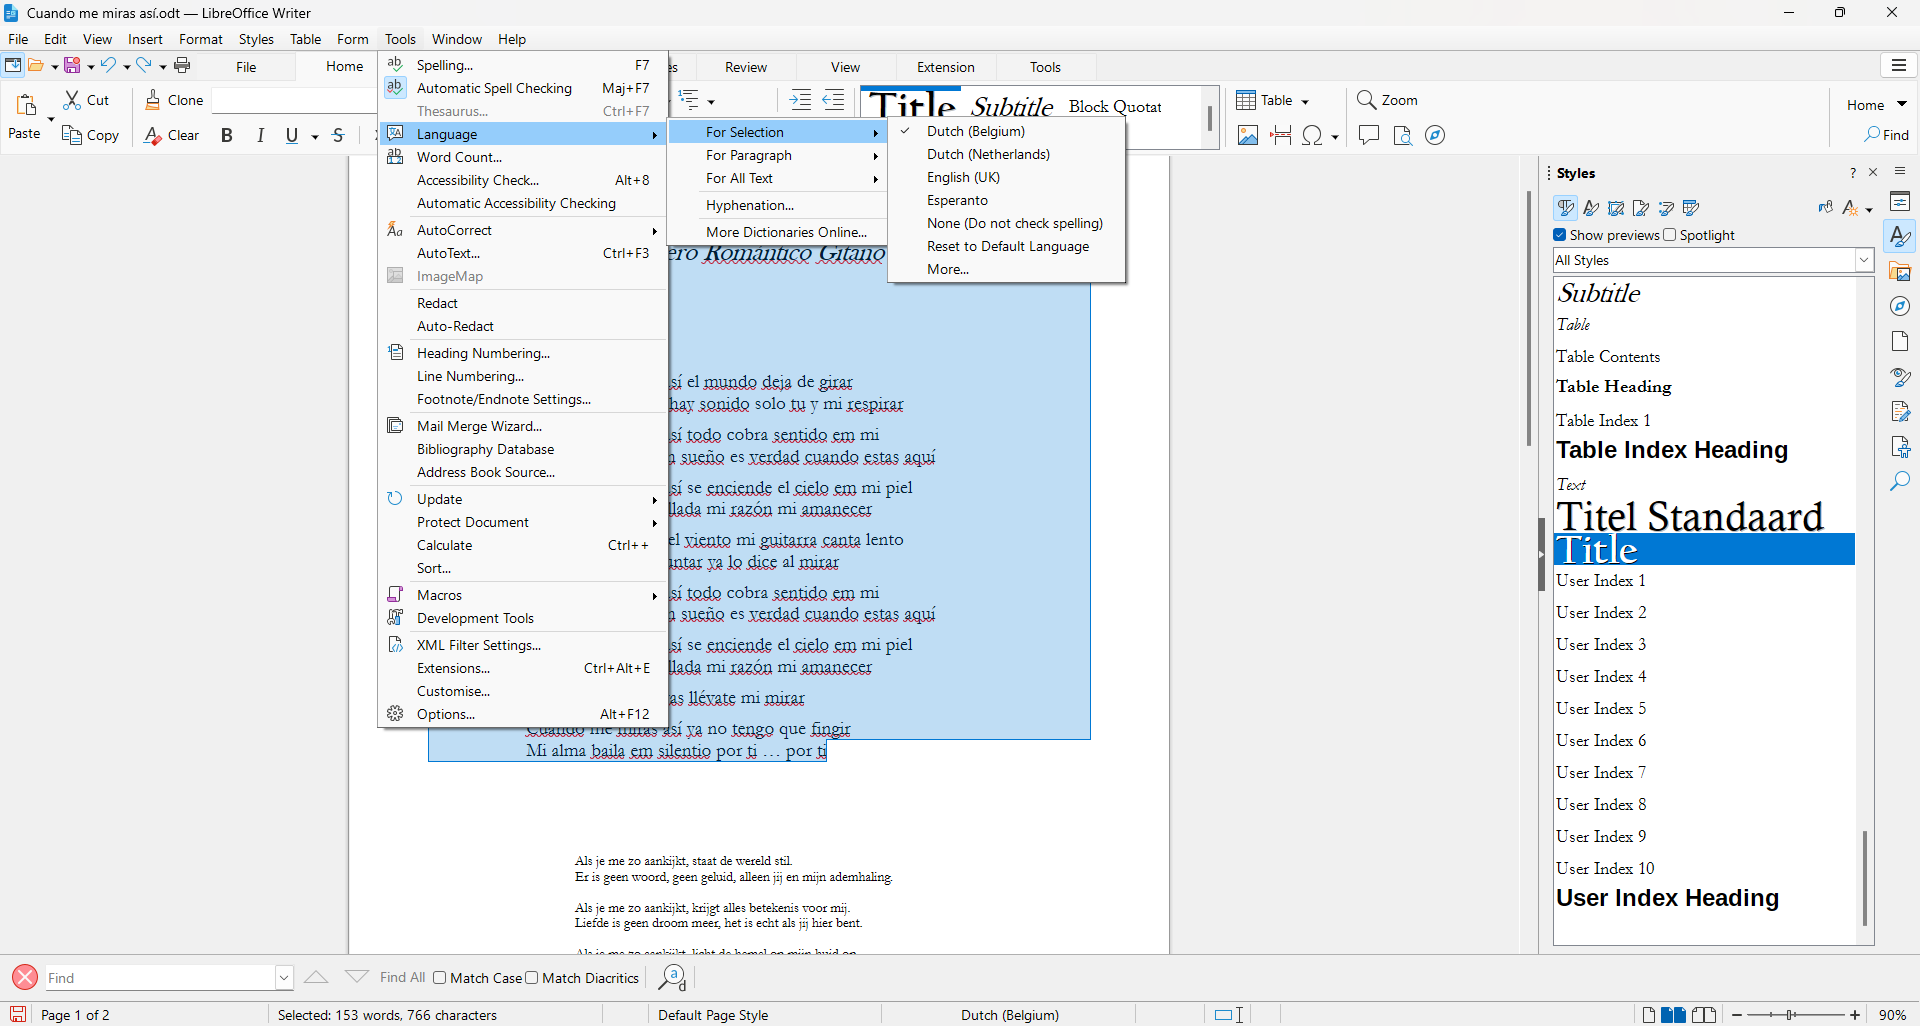Click the Bold formatting icon
Screen dimensions: 1920x1026
pyautogui.click(x=227, y=136)
